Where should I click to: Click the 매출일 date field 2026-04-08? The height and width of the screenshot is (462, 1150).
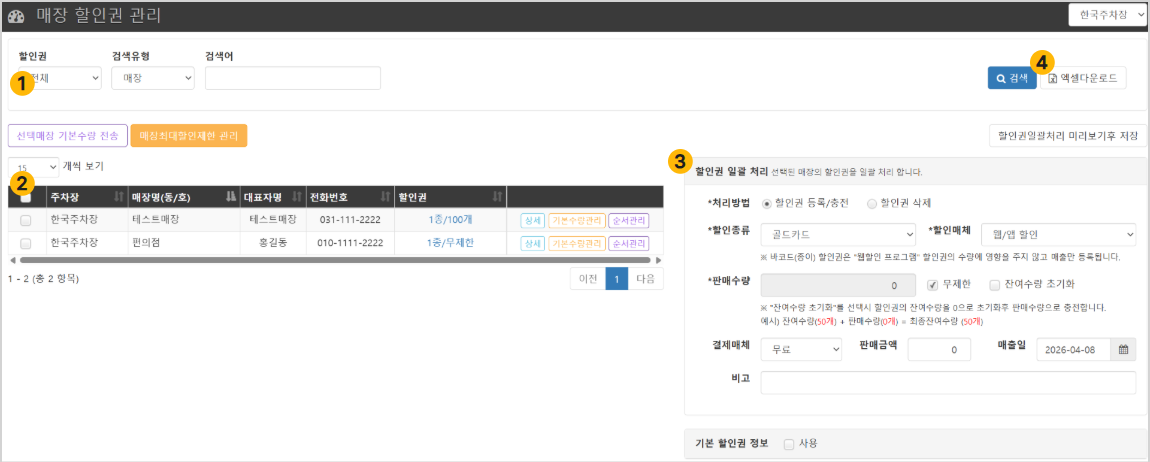pos(1074,351)
